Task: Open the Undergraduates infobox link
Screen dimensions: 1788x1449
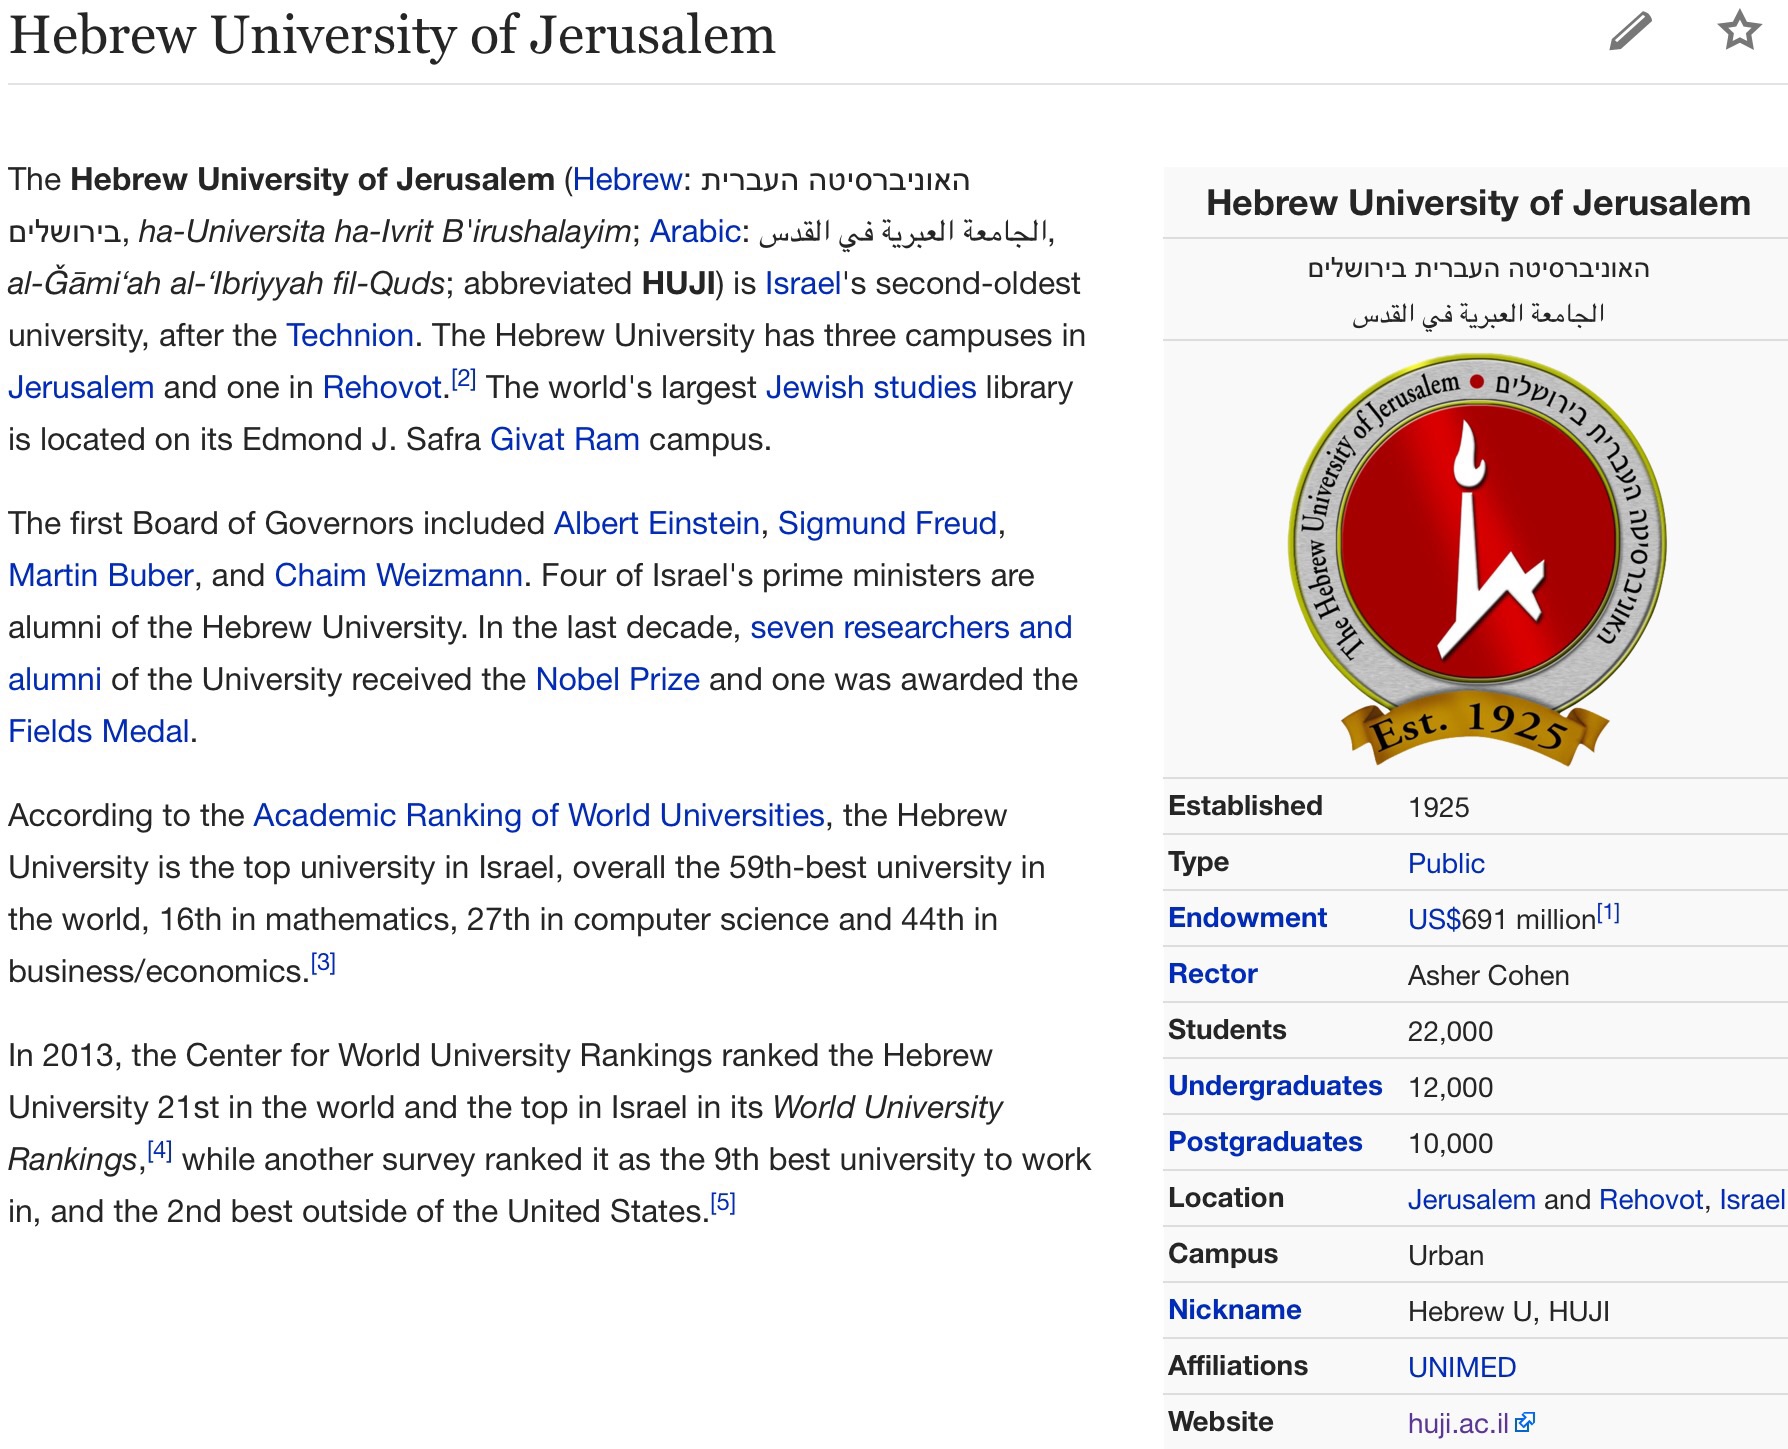Action: (1275, 1085)
